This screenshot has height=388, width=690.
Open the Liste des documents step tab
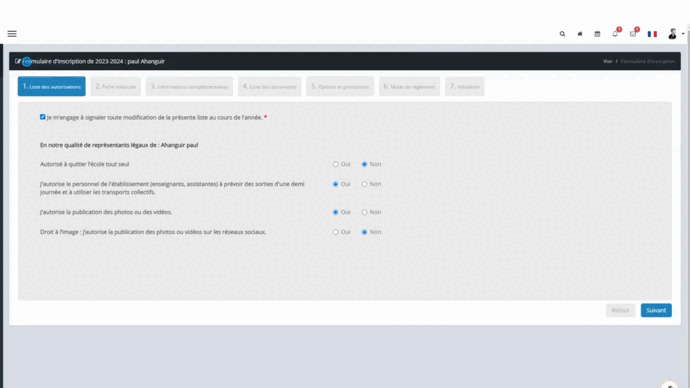click(x=269, y=87)
